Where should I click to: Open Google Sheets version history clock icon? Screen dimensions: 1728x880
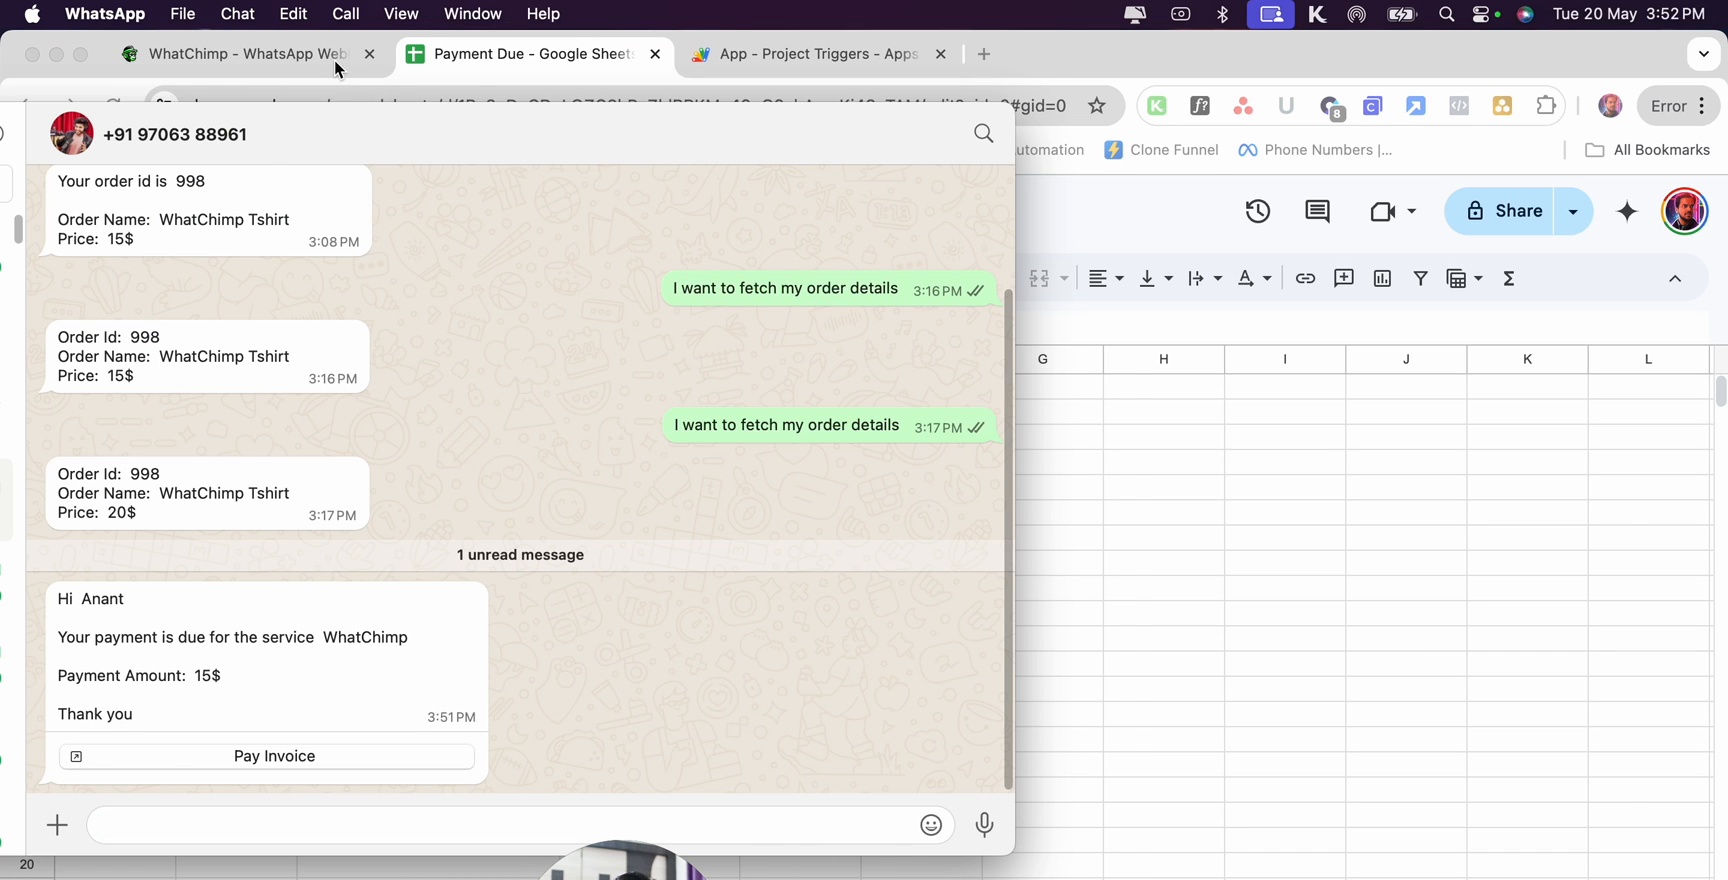click(x=1258, y=211)
